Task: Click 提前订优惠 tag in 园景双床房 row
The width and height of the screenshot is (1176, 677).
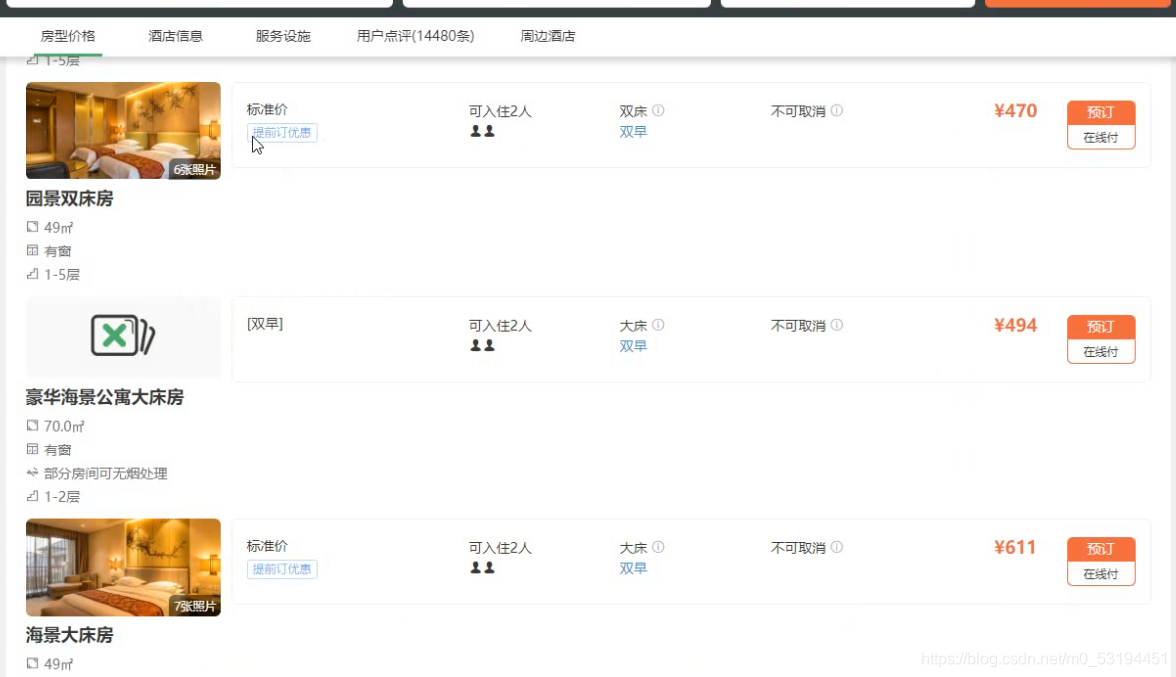Action: pyautogui.click(x=282, y=133)
